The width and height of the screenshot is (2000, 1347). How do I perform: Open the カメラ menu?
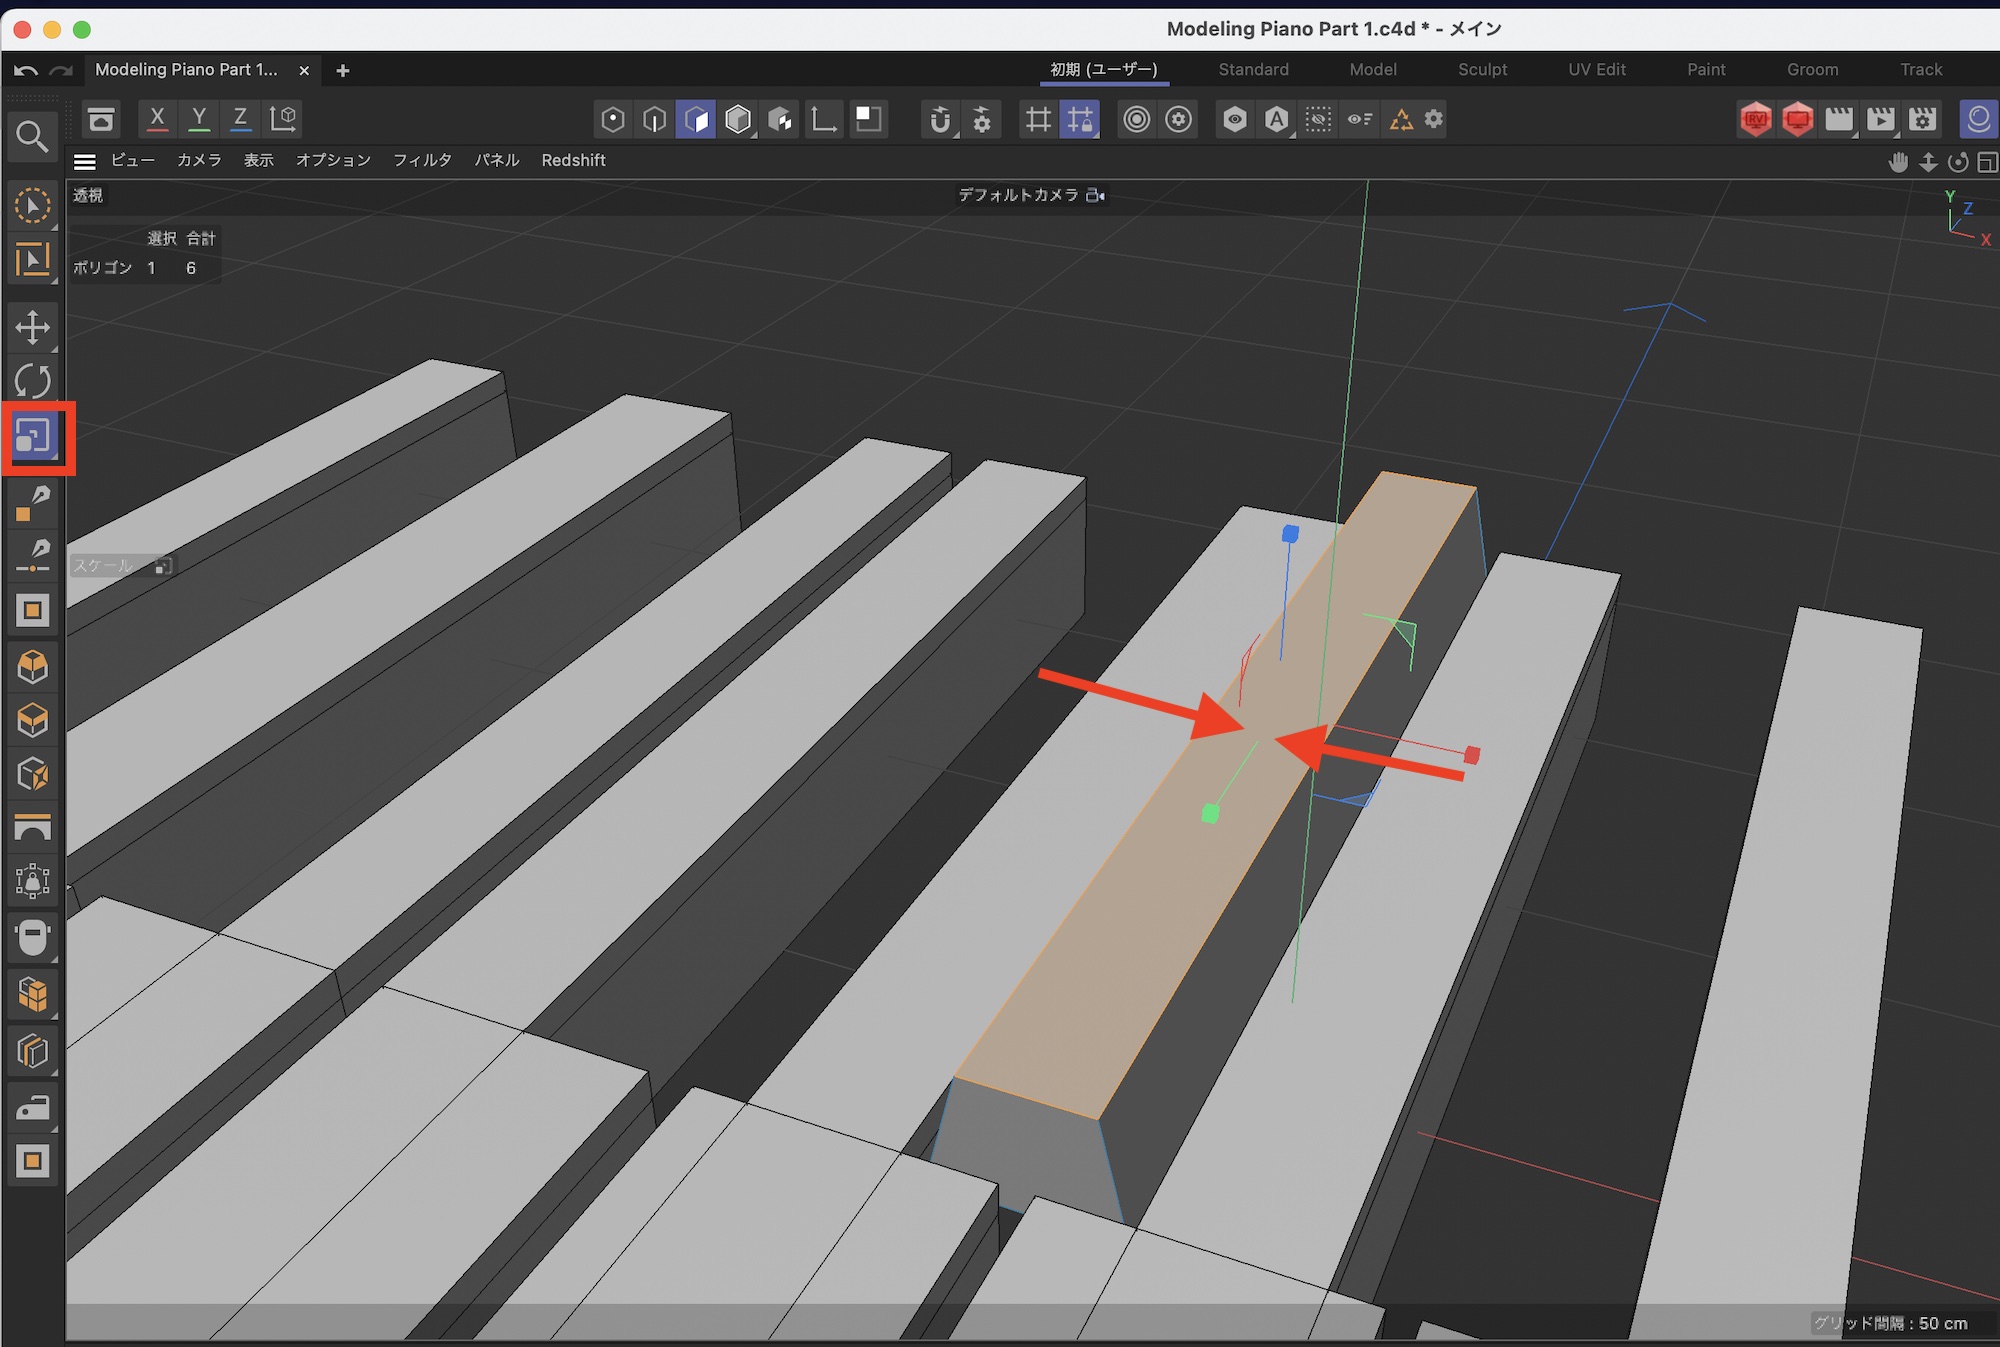click(x=199, y=160)
